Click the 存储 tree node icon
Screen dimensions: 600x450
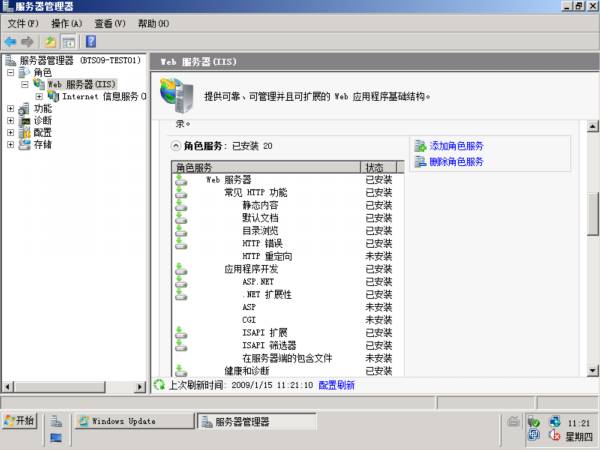24,145
